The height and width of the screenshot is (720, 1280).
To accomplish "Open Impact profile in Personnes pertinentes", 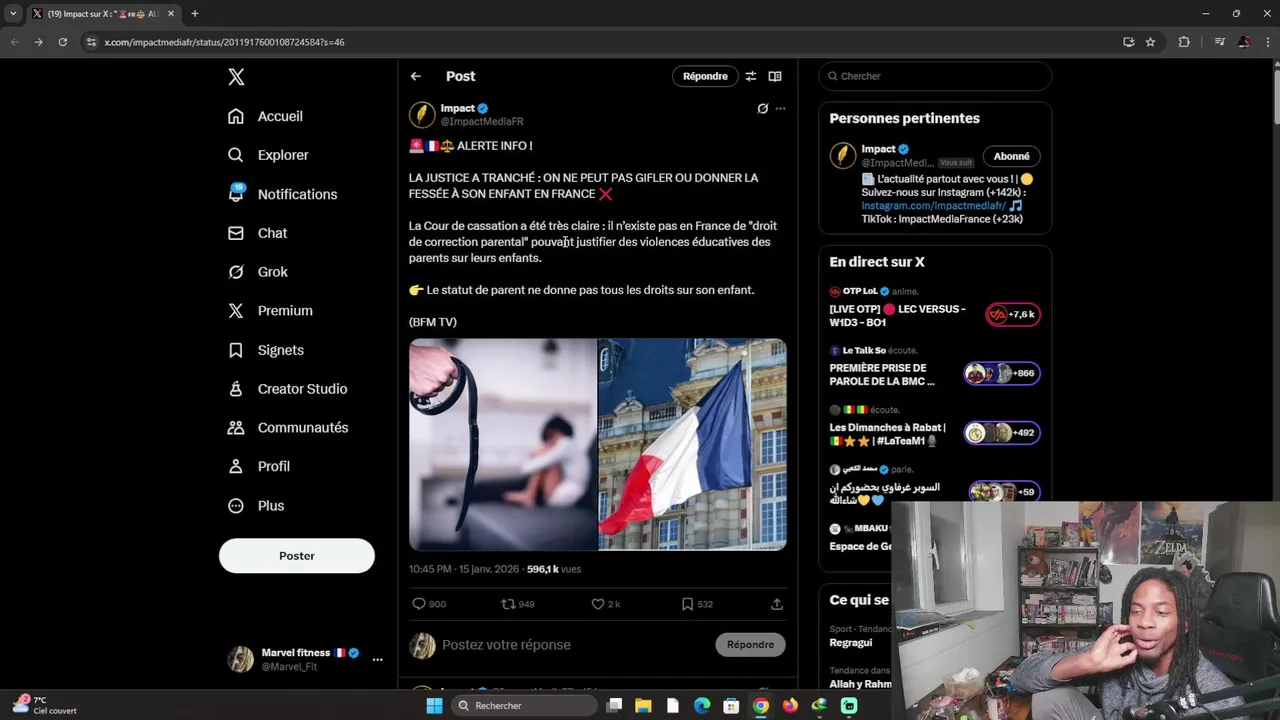I will tap(879, 149).
